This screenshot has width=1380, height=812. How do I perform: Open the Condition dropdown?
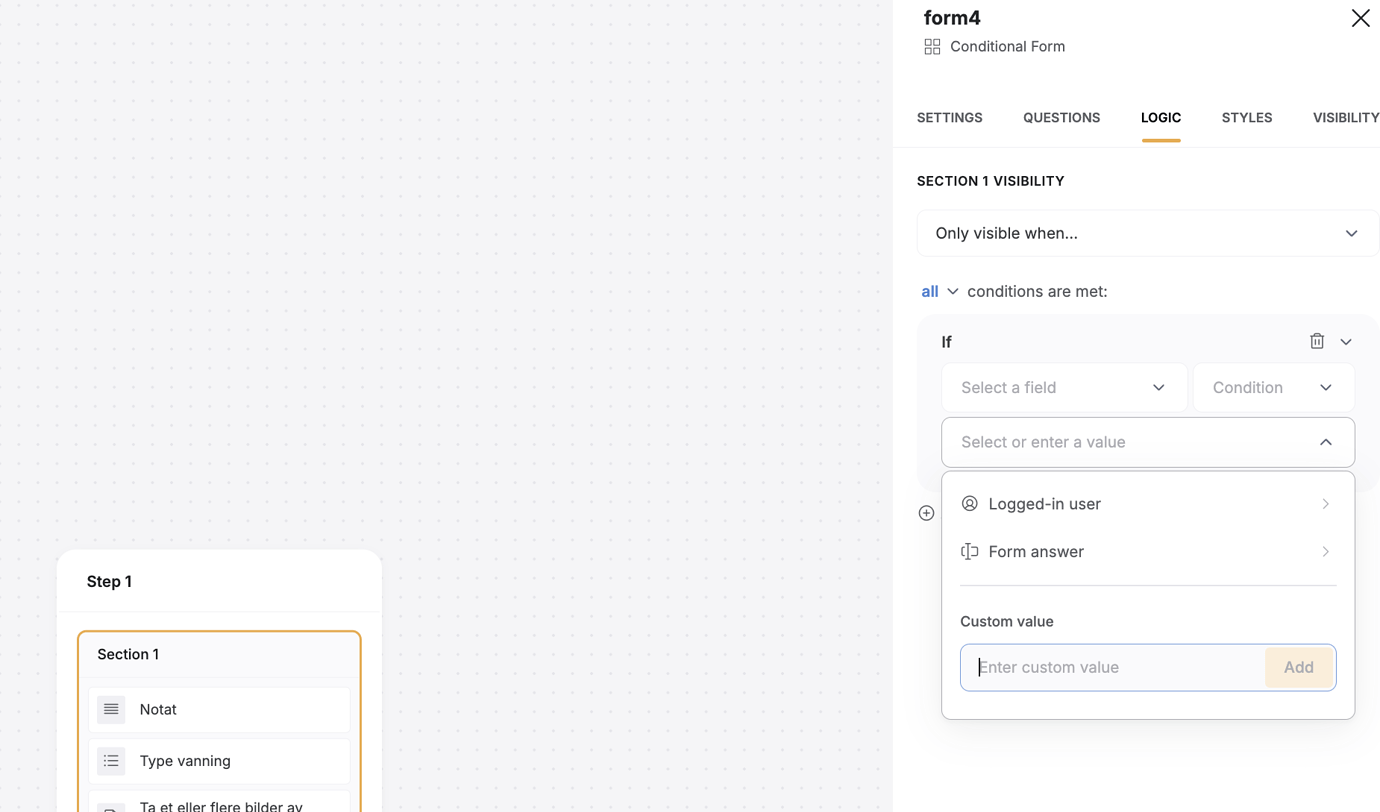click(1273, 387)
